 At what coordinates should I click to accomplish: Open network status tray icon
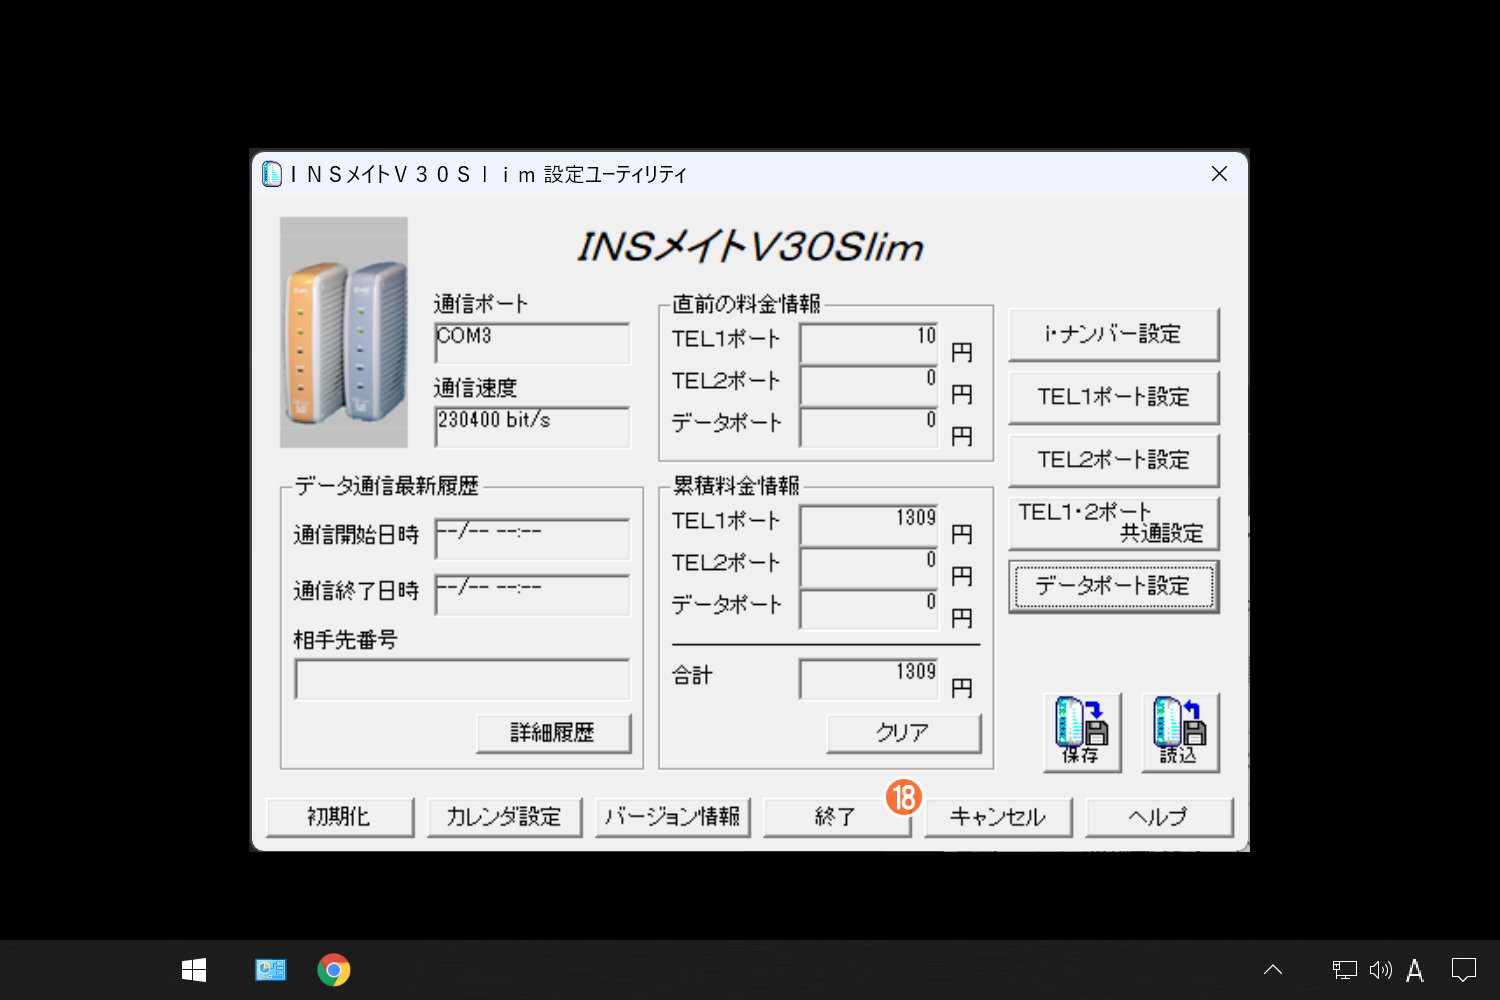[x=1344, y=969]
